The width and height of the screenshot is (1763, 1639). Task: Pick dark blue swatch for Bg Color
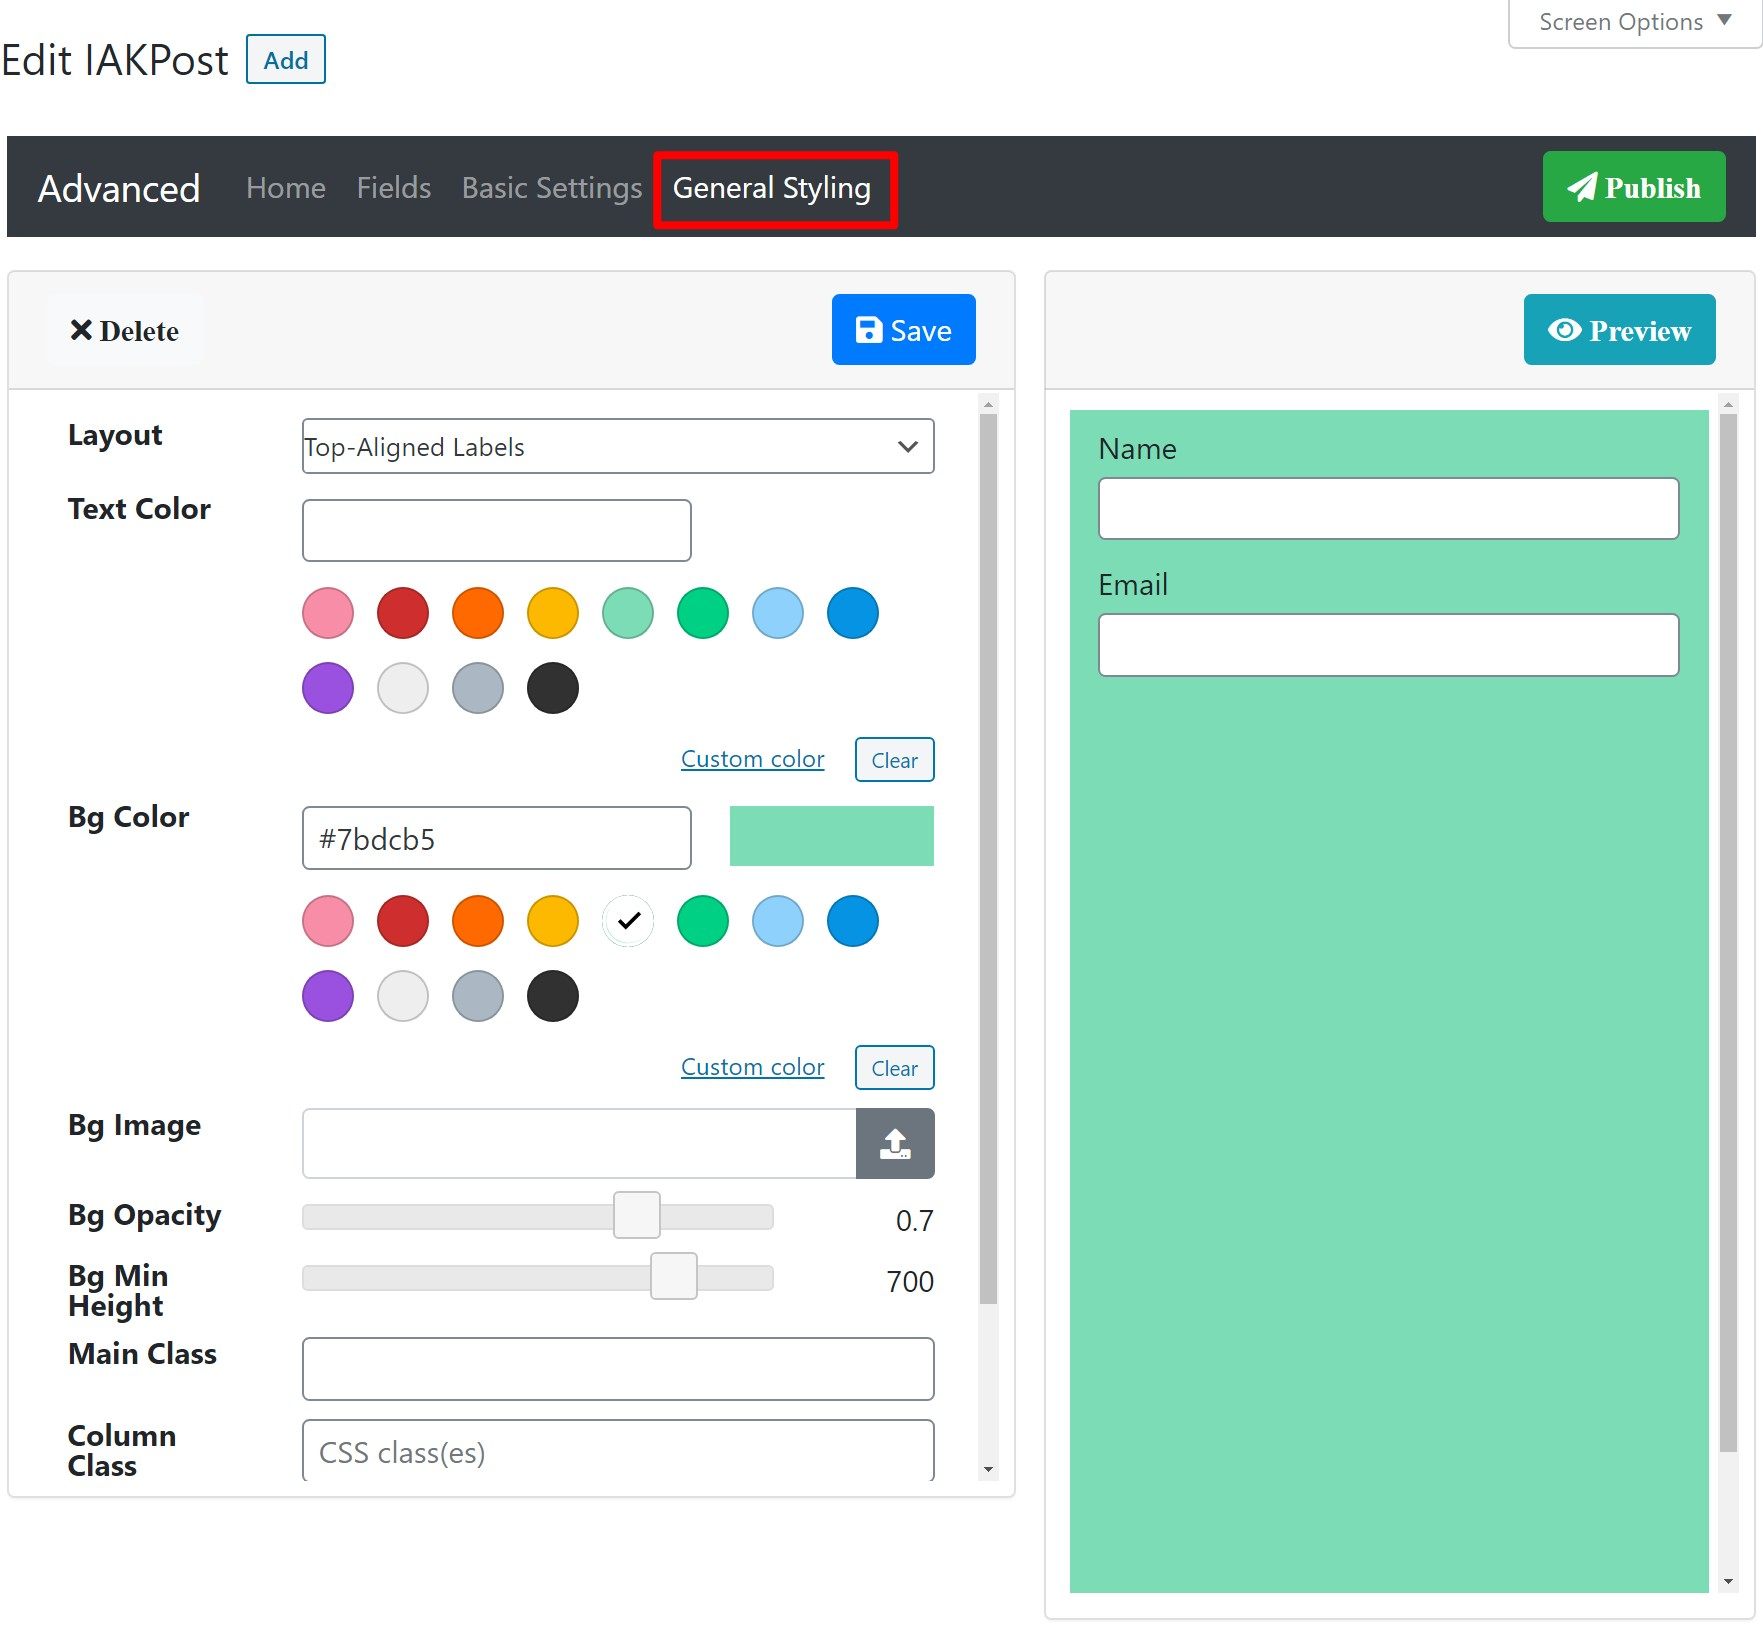[x=853, y=921]
